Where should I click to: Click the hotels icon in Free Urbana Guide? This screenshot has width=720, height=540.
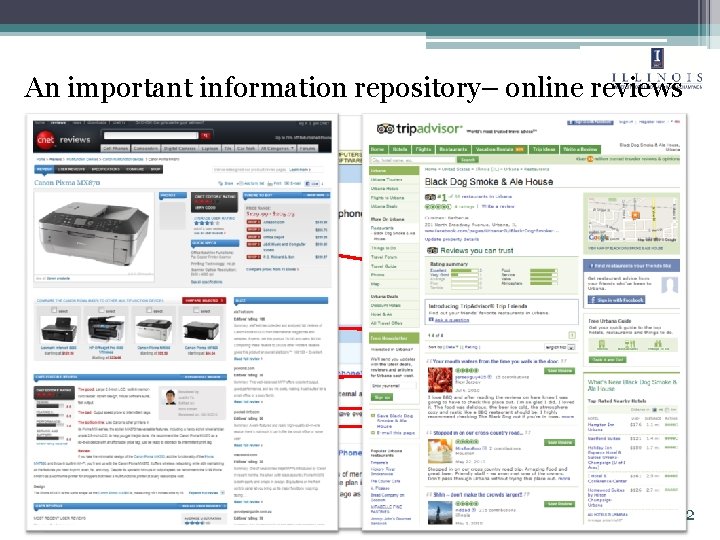(x=602, y=344)
